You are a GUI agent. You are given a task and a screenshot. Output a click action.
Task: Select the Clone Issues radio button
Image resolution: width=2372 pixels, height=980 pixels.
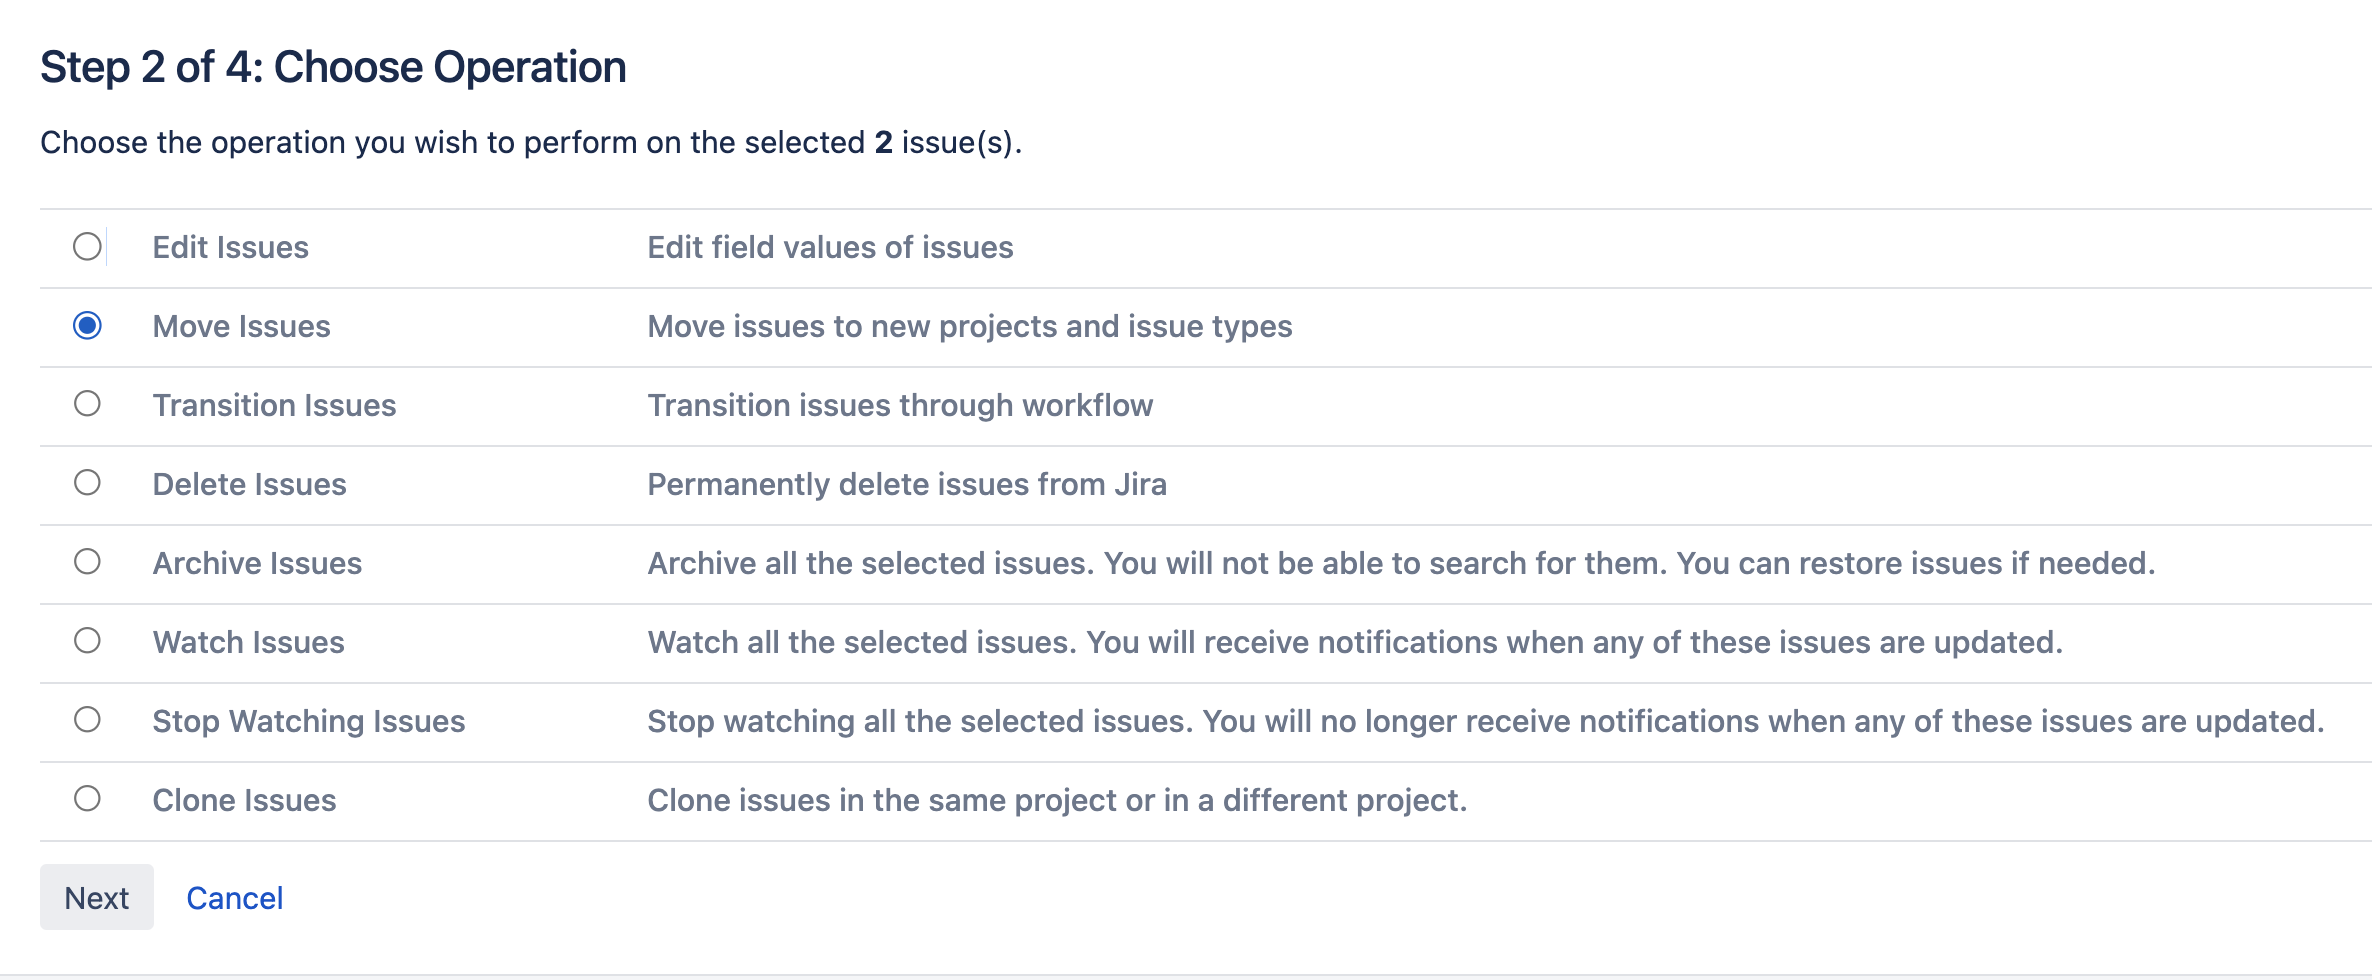[87, 799]
